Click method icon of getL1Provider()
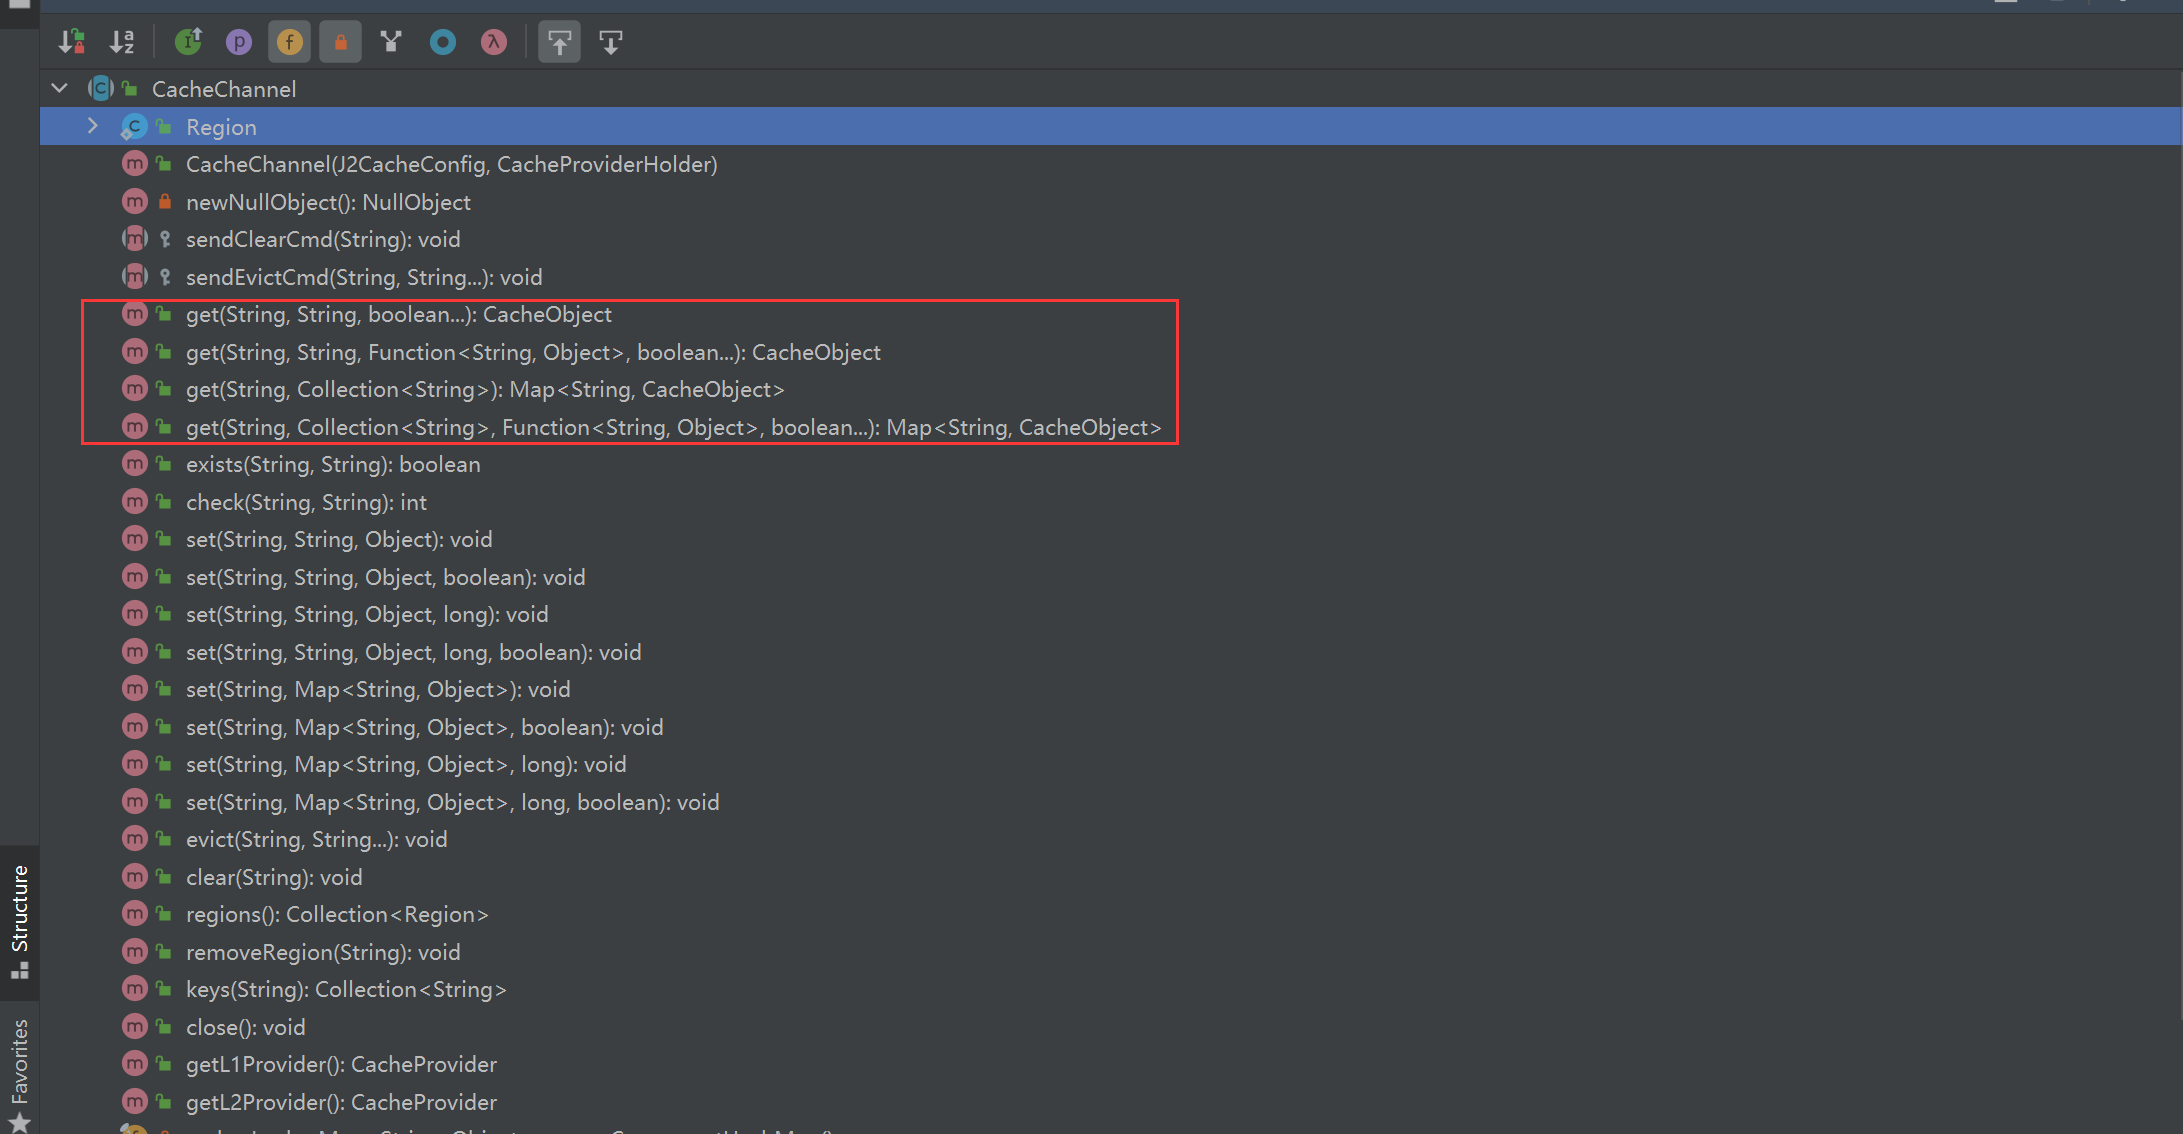This screenshot has width=2183, height=1134. [x=134, y=1064]
